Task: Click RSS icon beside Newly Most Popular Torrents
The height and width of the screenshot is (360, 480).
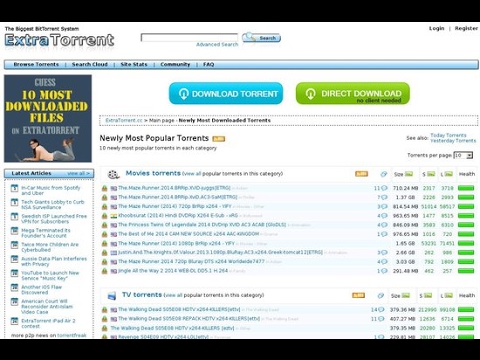Action: [x=219, y=139]
